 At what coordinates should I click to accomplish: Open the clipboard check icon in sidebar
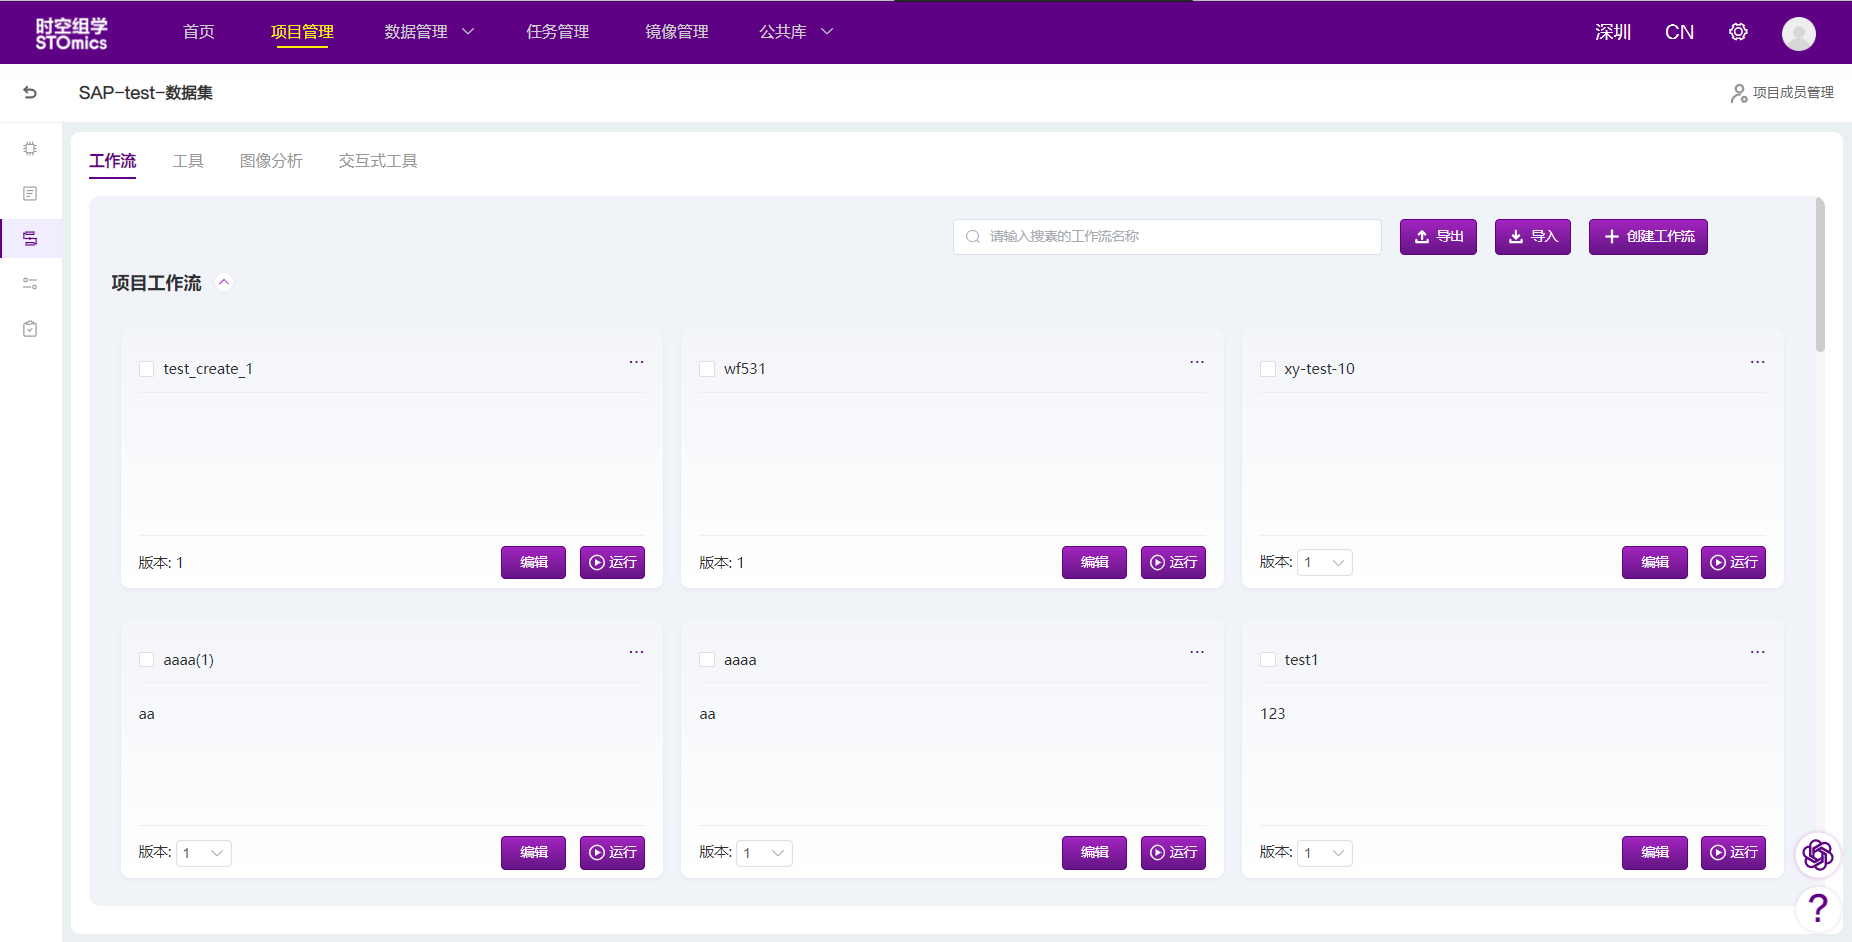30,329
